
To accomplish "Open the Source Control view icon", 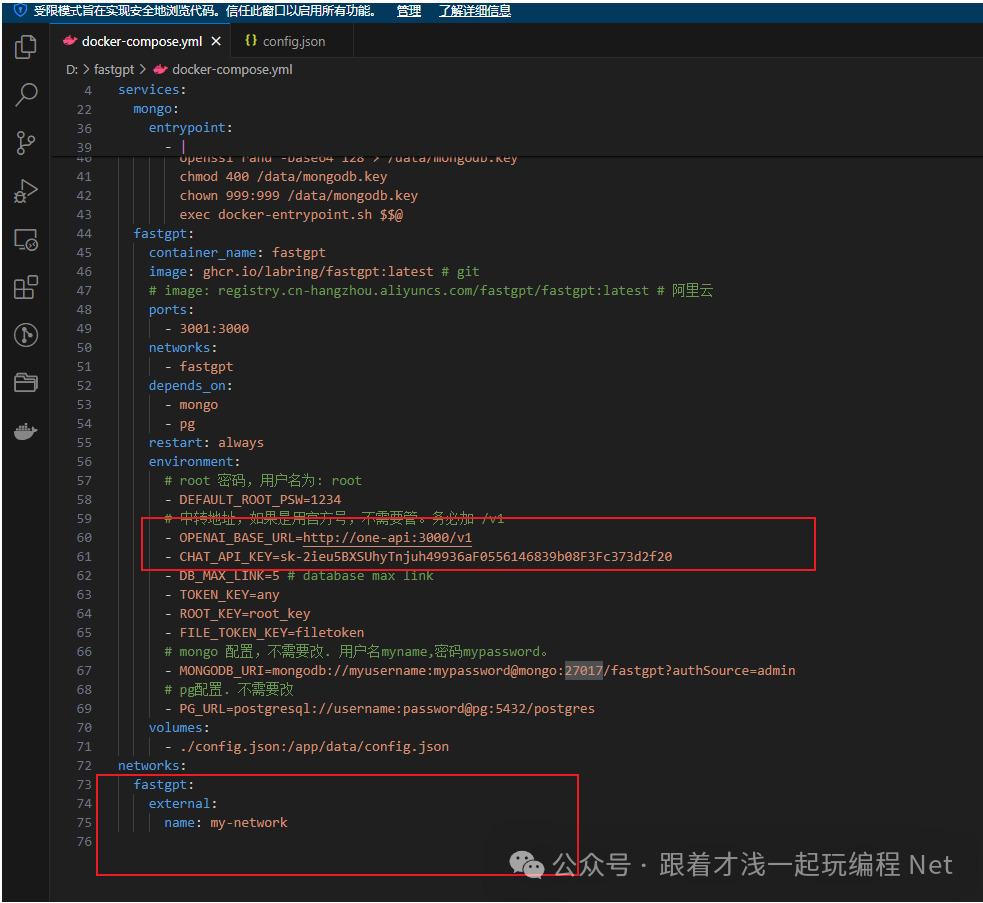I will point(26,143).
